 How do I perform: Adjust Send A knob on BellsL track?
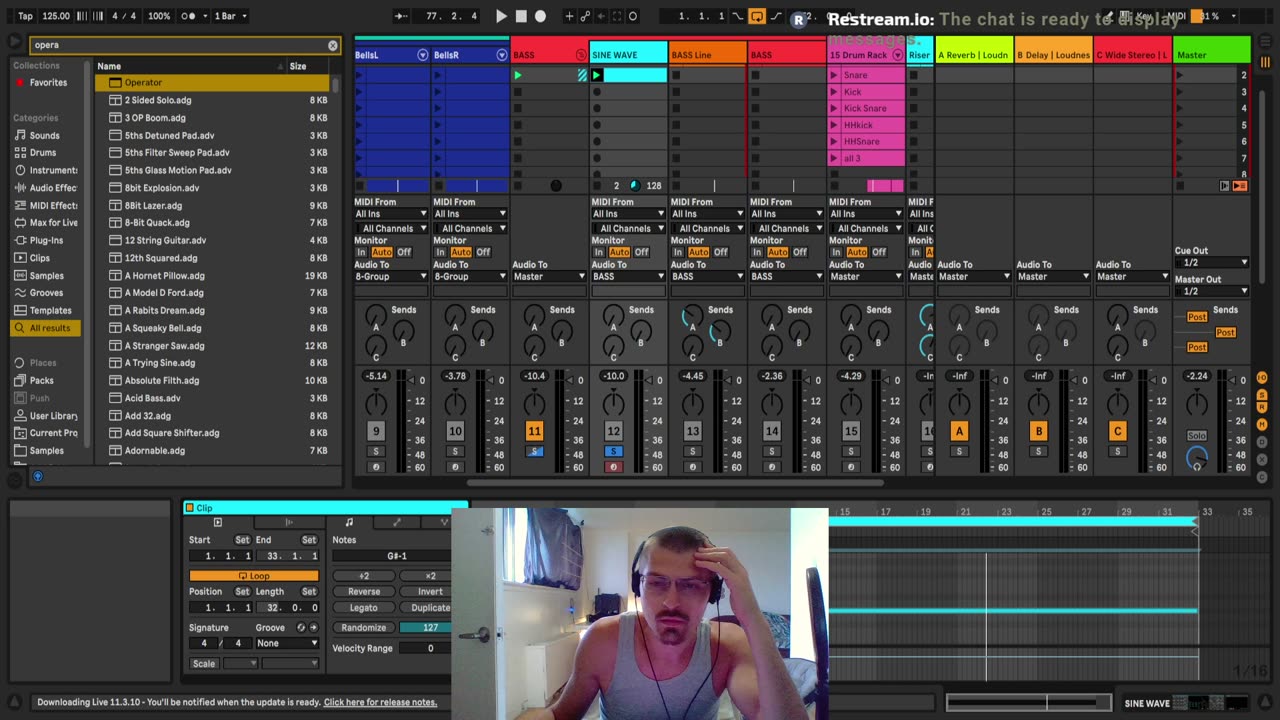376,316
